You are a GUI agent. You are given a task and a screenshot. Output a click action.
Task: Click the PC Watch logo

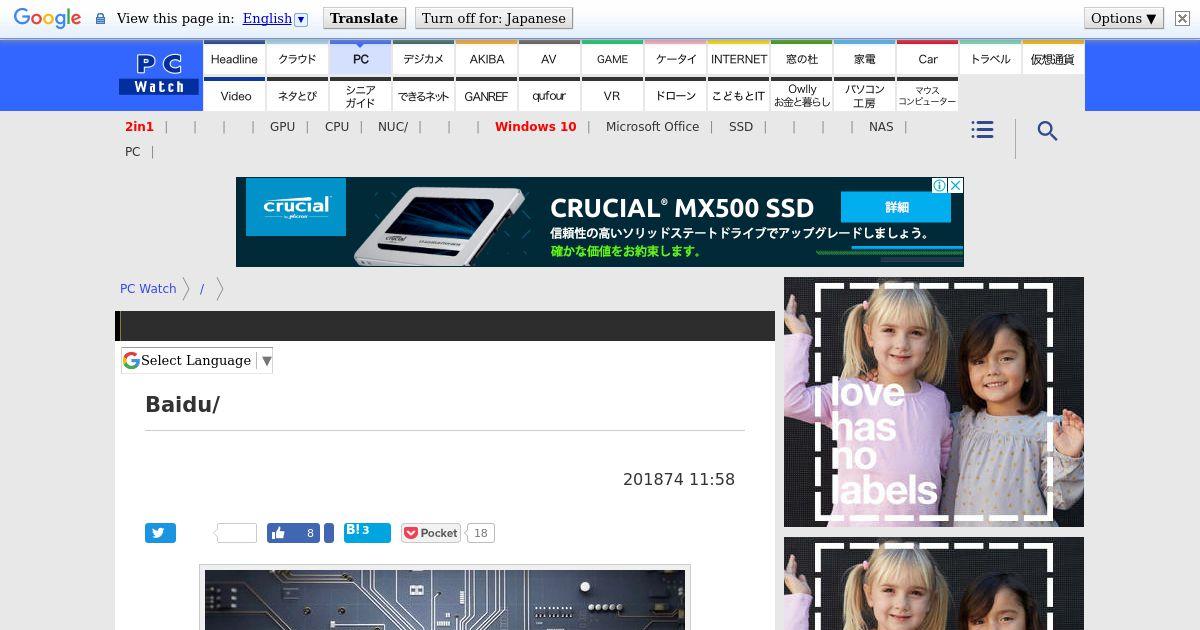tap(159, 74)
